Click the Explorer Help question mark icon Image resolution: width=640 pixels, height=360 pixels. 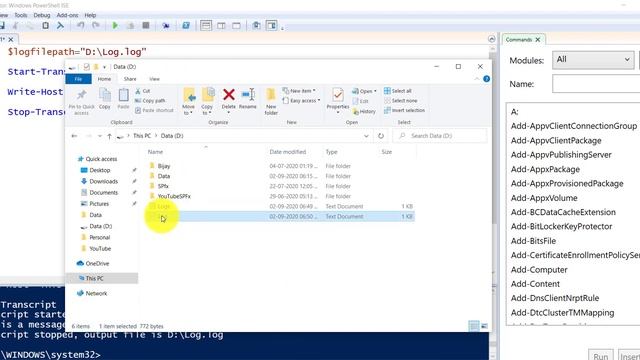[487, 79]
